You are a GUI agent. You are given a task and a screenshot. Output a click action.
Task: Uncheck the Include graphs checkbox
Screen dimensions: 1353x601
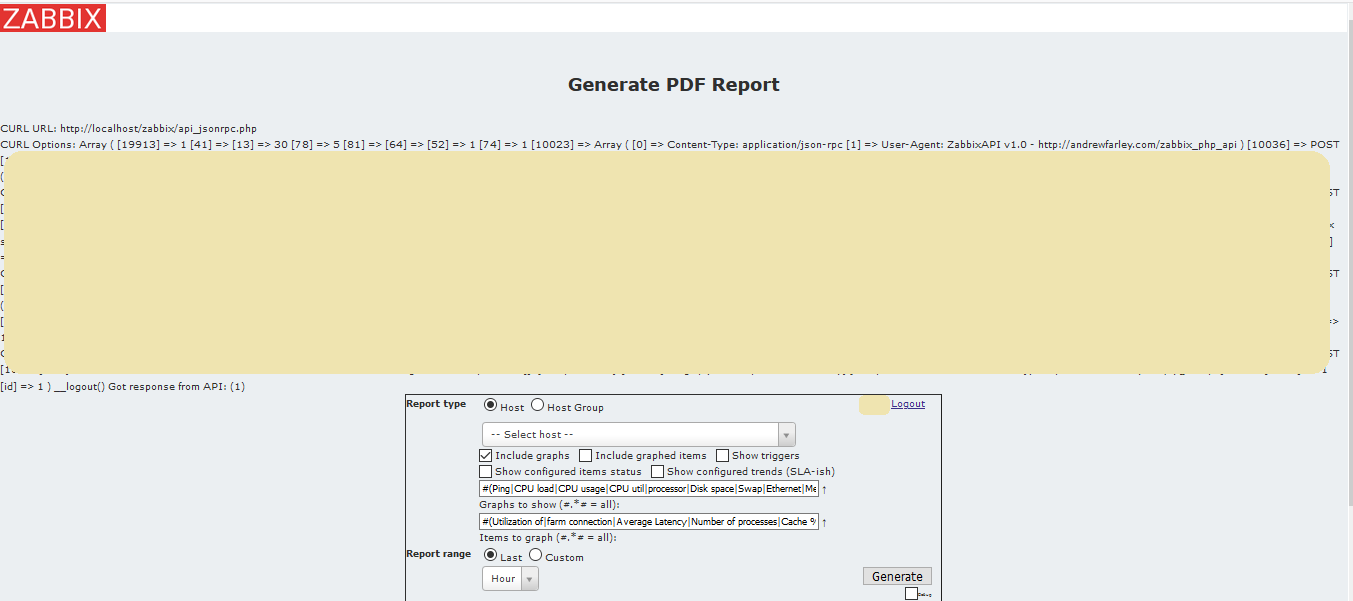point(485,455)
